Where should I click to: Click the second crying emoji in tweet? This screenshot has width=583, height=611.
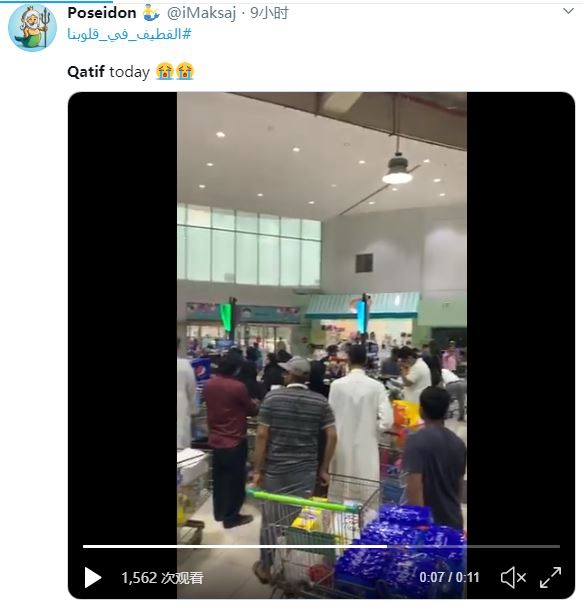click(x=185, y=72)
